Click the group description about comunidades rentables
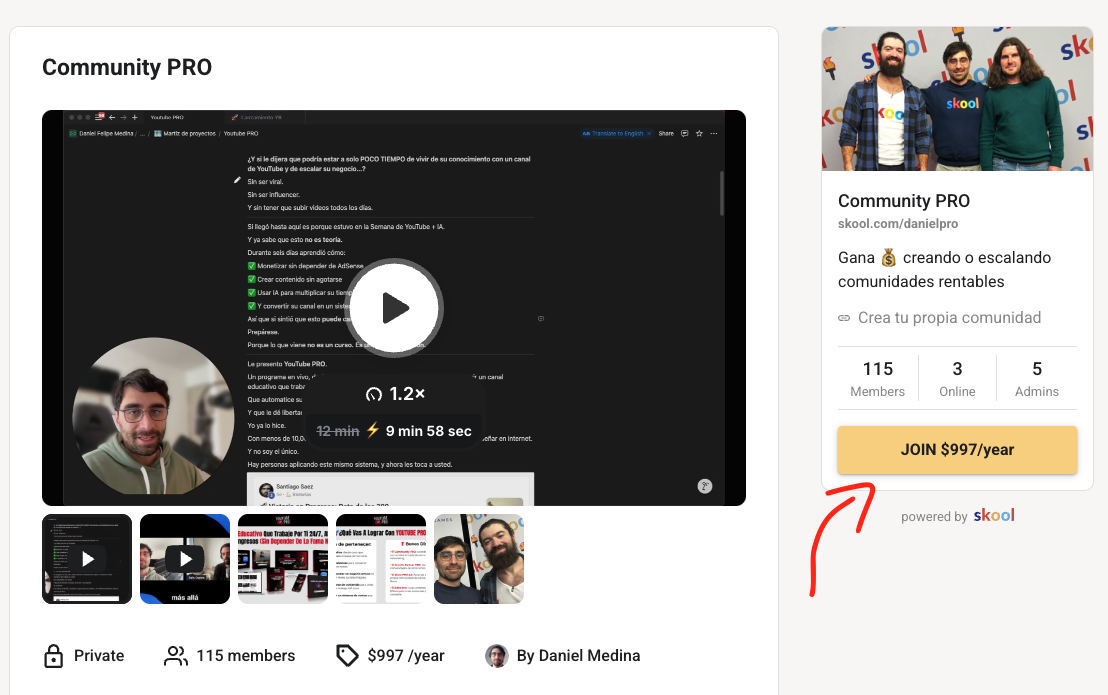This screenshot has height=695, width=1108. click(x=944, y=269)
